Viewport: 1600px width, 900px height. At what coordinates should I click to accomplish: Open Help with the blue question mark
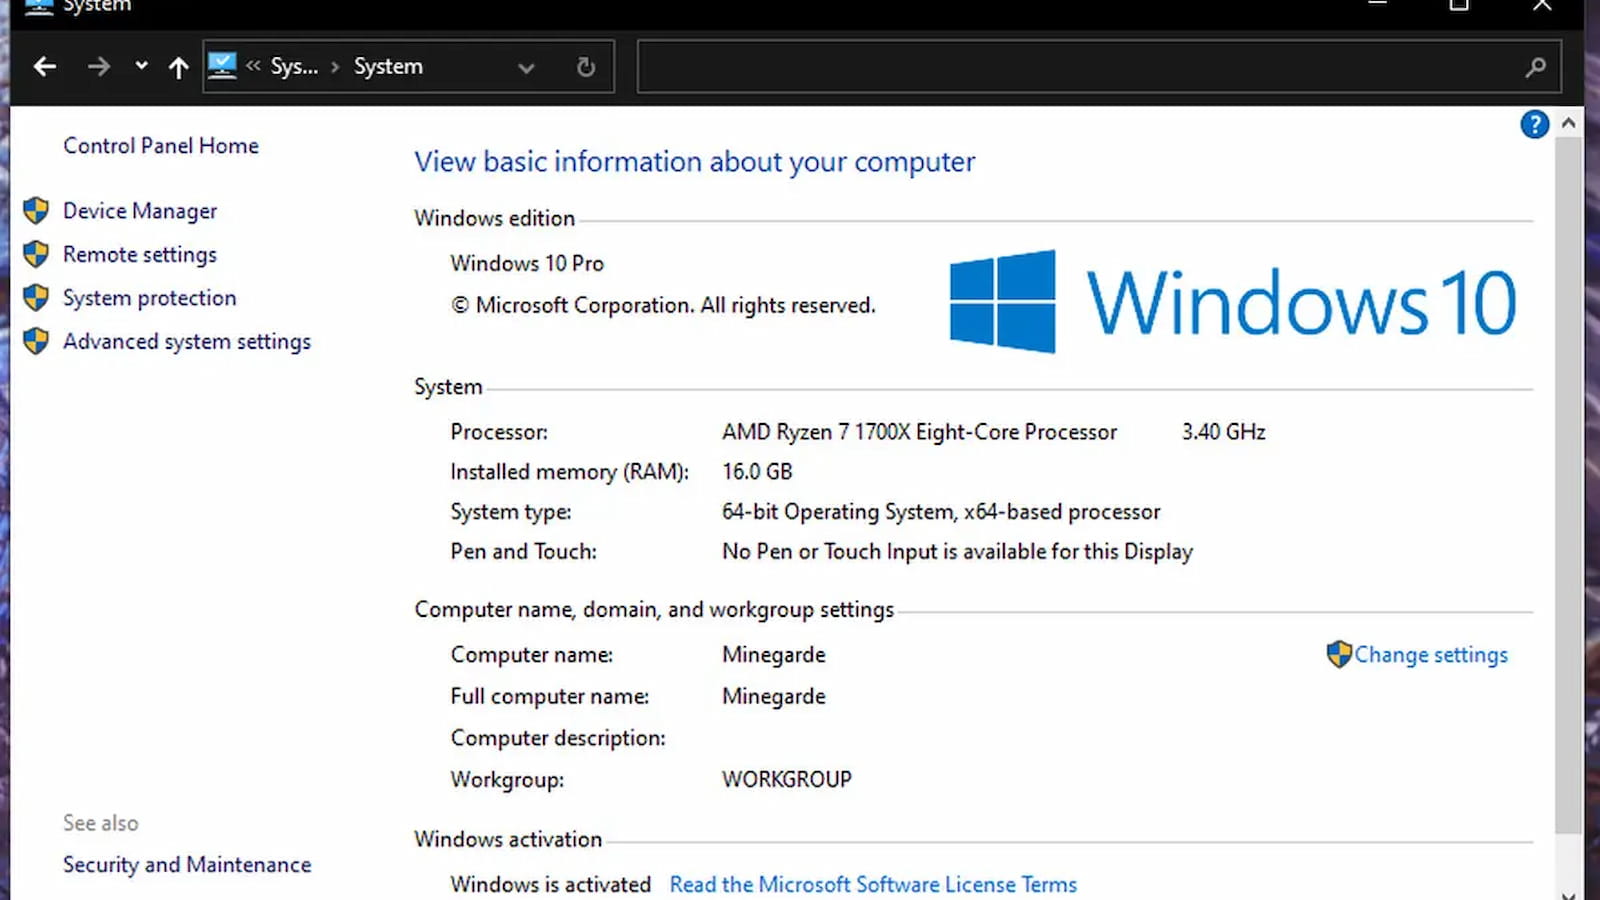pos(1534,124)
